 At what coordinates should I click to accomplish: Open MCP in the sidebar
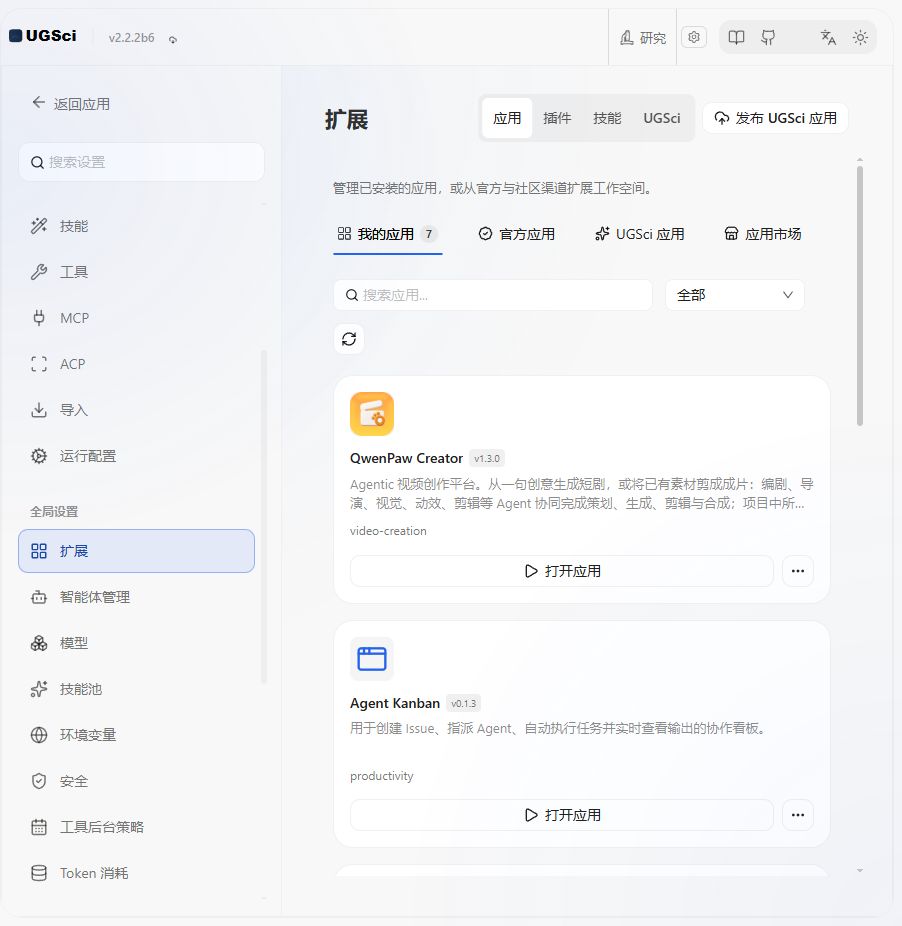click(136, 318)
